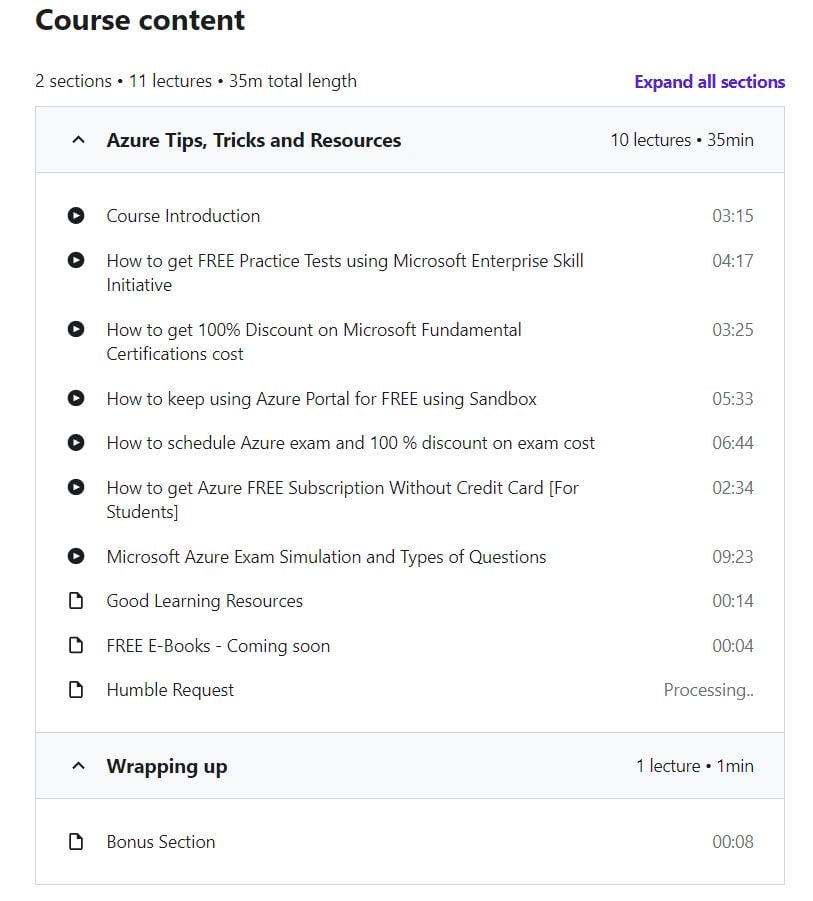Click play icon for FREE Subscription lecture
Viewport: 813px width, 901px height.
(76, 487)
